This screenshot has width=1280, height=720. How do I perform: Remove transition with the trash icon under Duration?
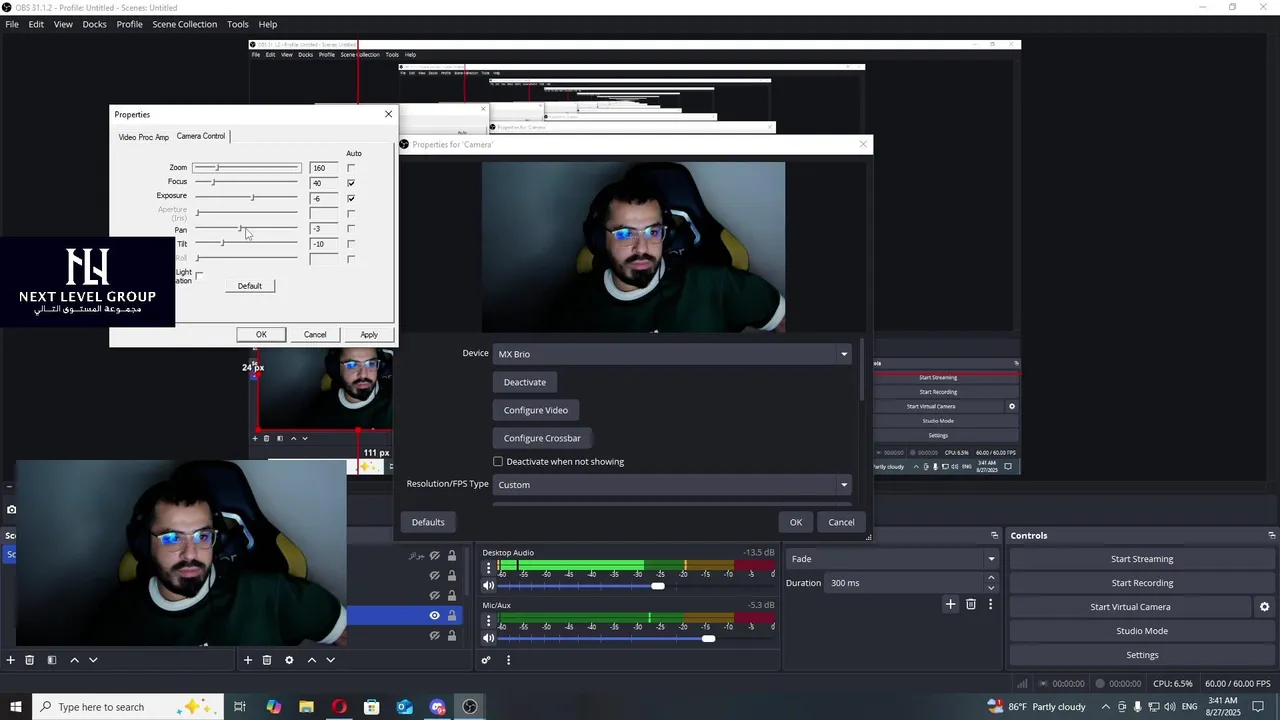click(x=971, y=604)
